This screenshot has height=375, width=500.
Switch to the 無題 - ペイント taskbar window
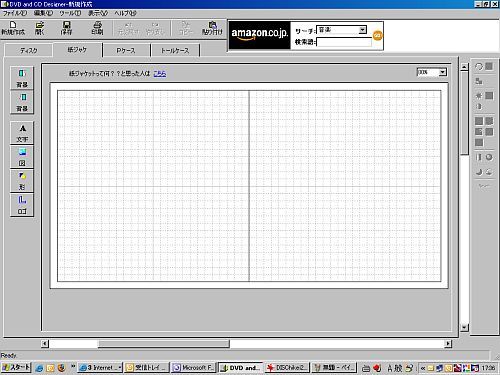pyautogui.click(x=334, y=368)
